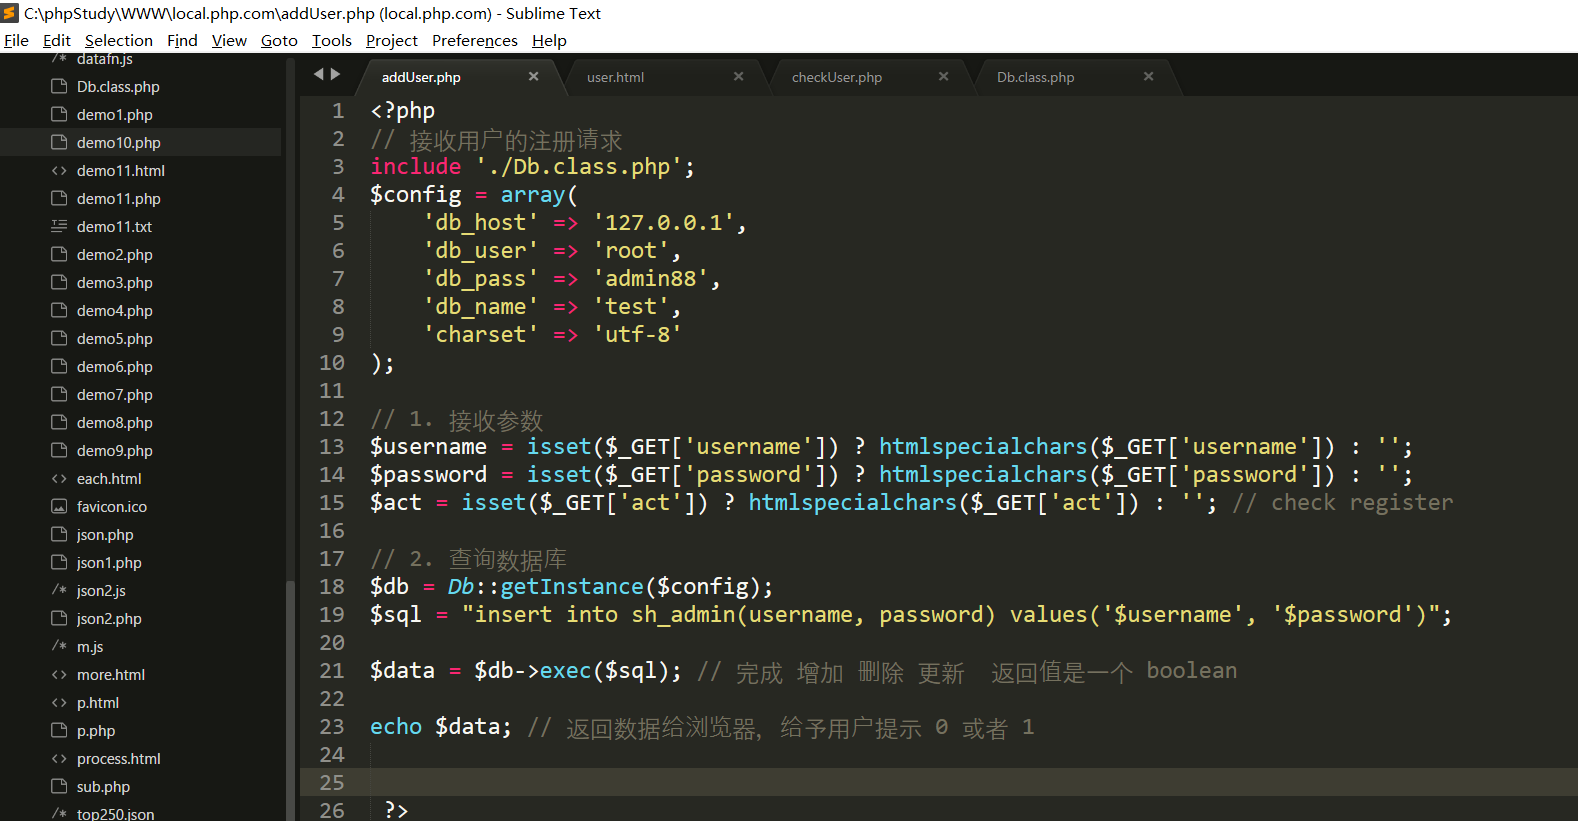Click the demo11.txt file icon in sidebar

click(59, 226)
